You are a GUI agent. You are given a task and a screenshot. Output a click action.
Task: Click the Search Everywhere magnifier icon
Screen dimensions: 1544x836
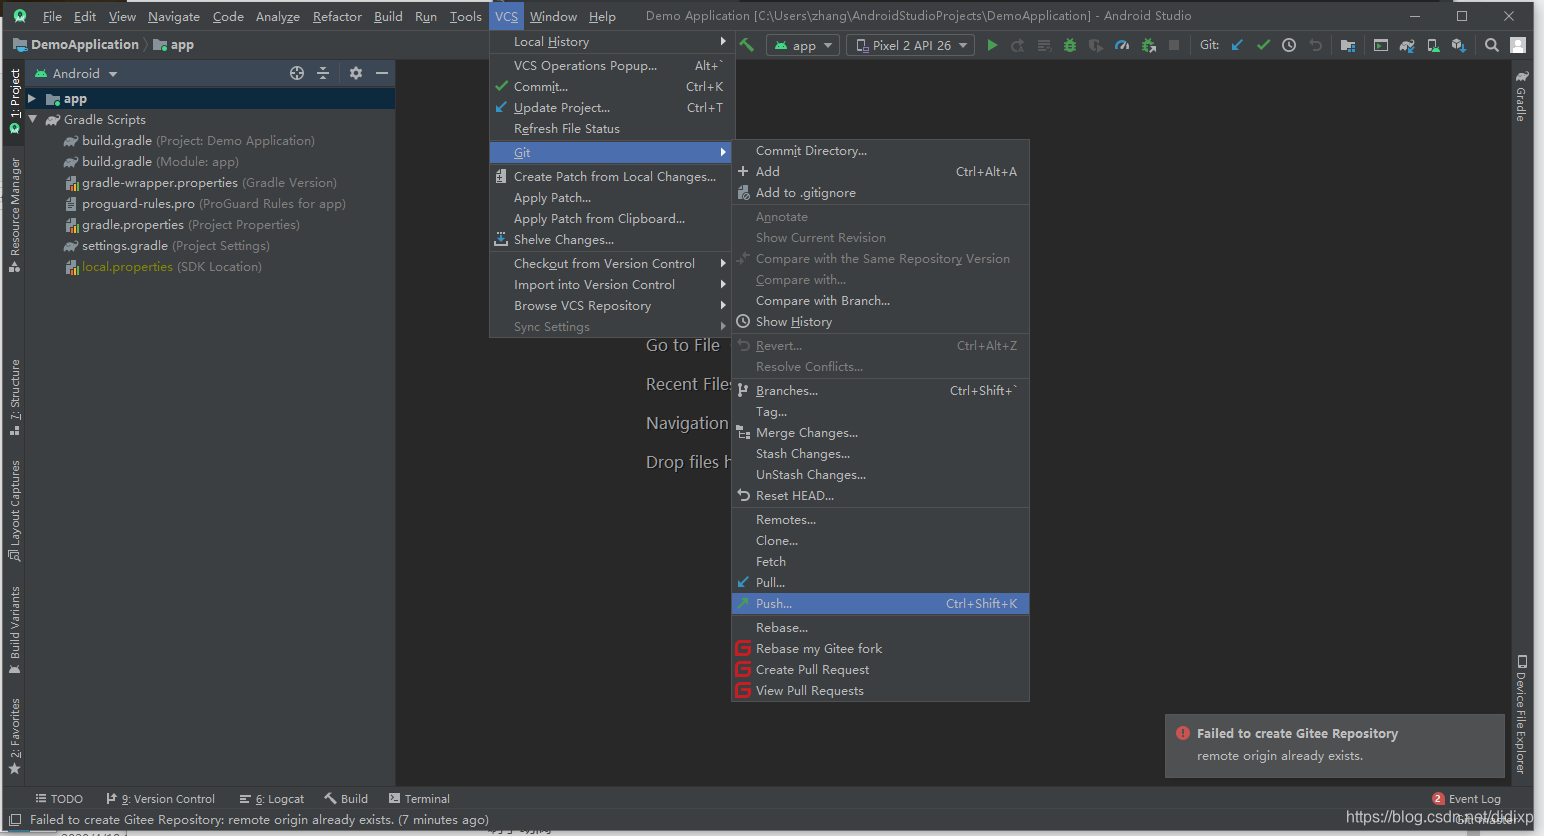pos(1491,45)
